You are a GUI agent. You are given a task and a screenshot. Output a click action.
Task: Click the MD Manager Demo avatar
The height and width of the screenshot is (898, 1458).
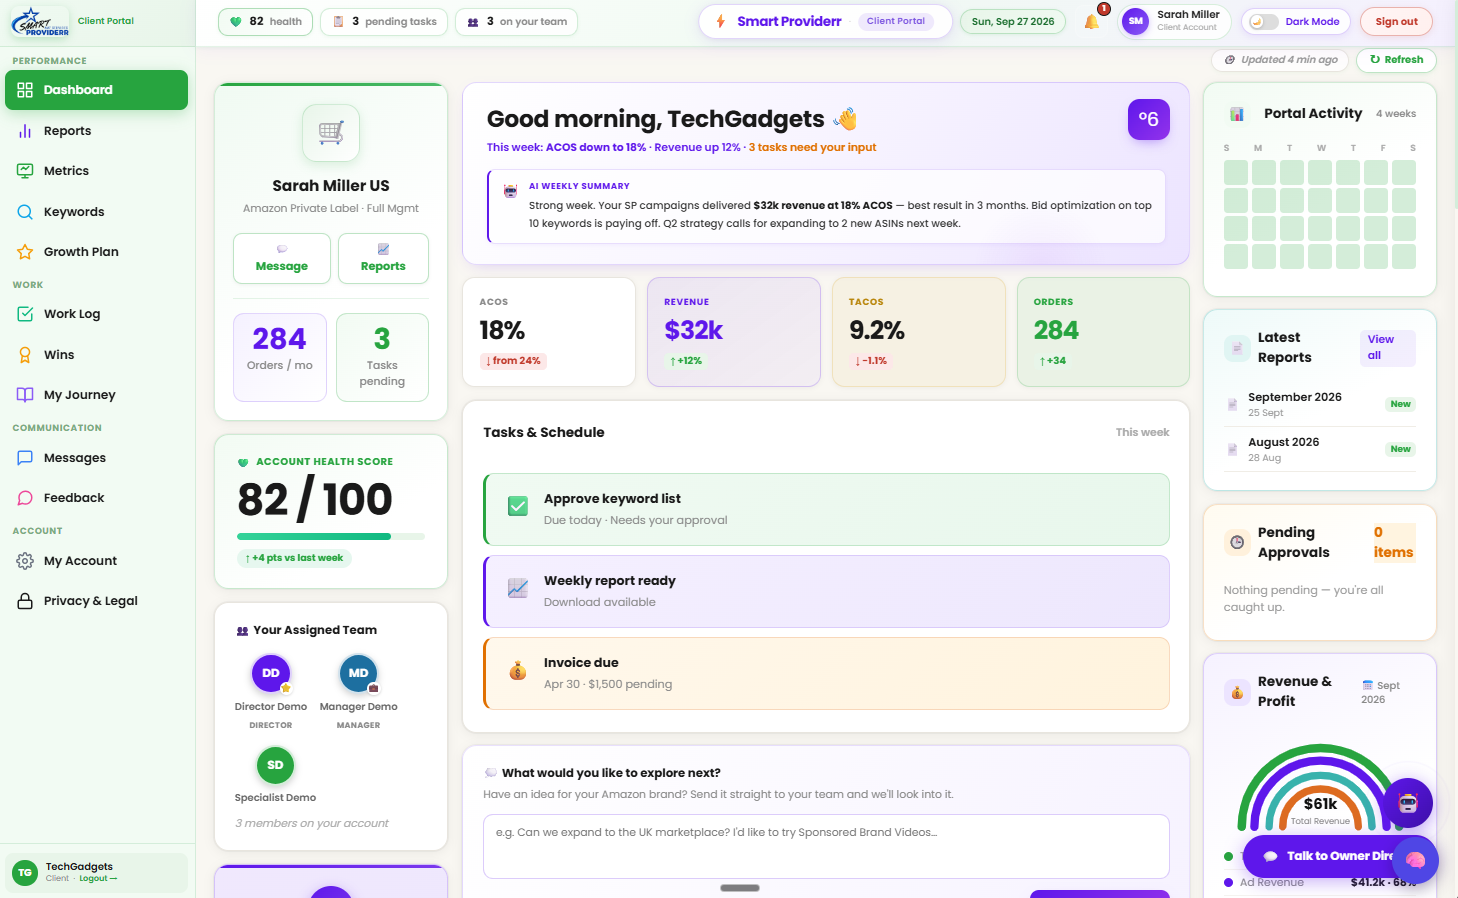pos(359,673)
